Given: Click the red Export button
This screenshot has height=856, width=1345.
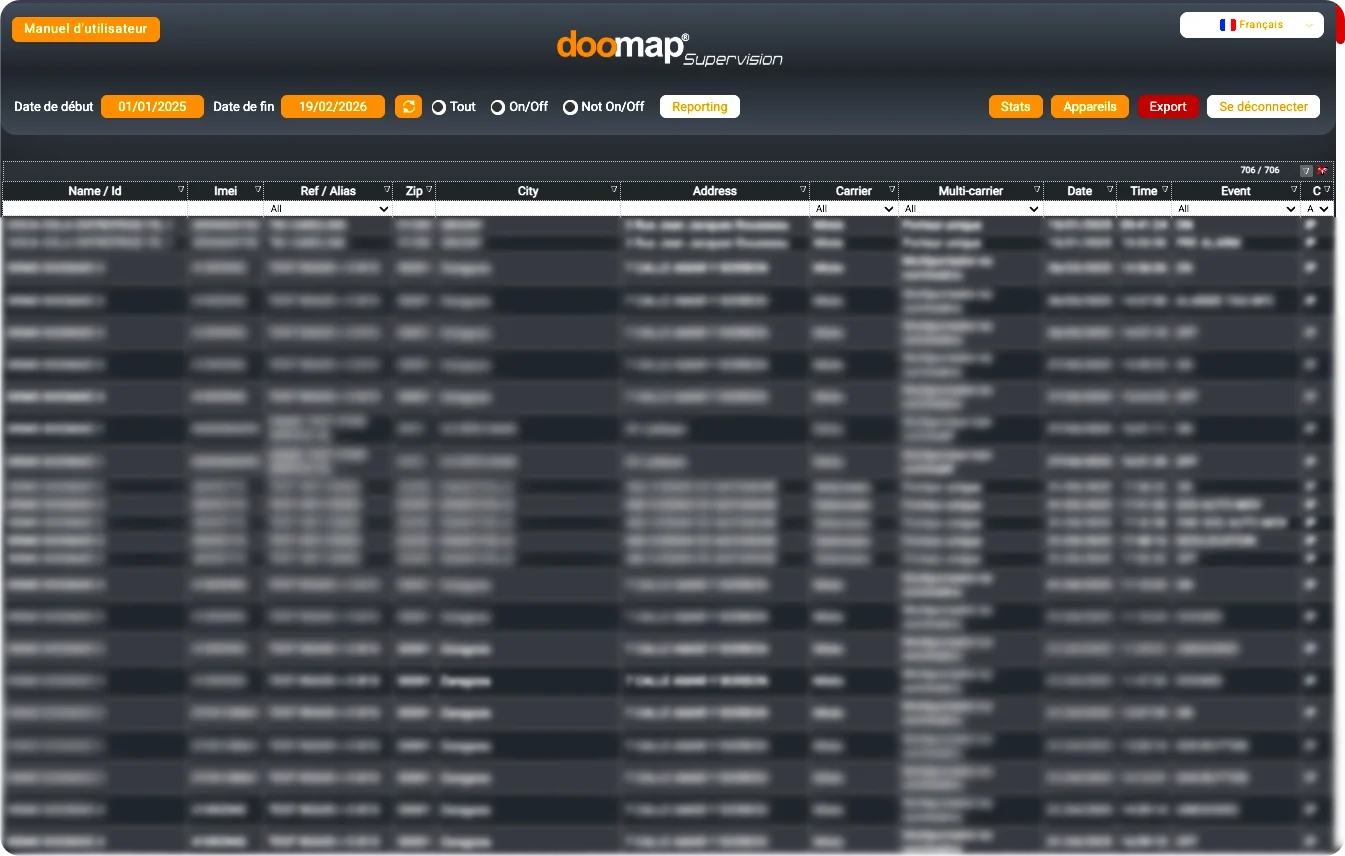Looking at the screenshot, I should coord(1167,107).
